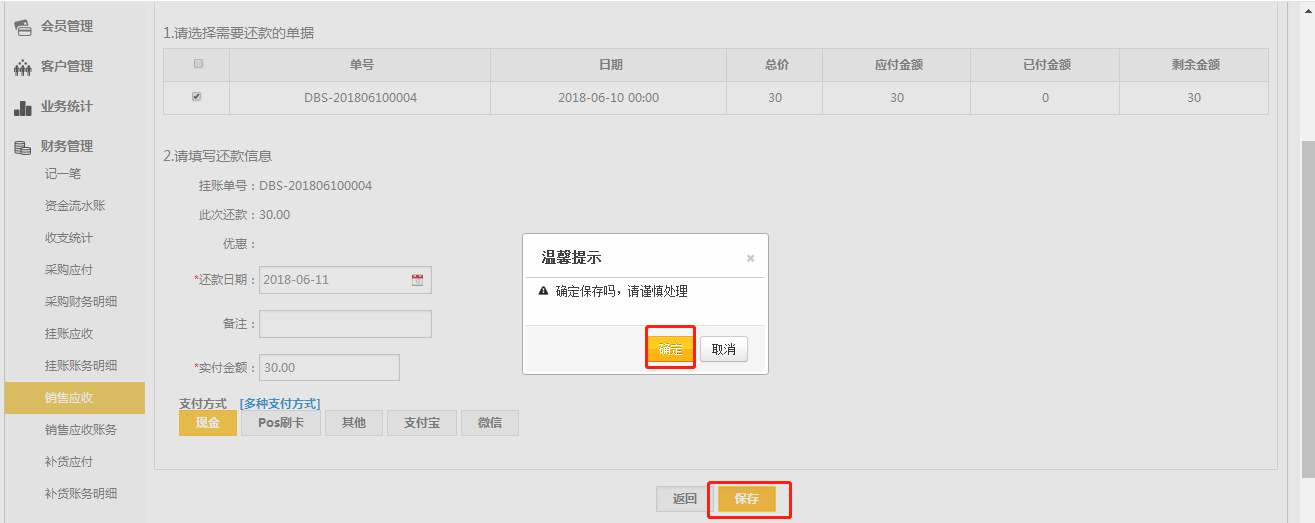
Task: Select 现金 payment method
Action: pyautogui.click(x=208, y=423)
